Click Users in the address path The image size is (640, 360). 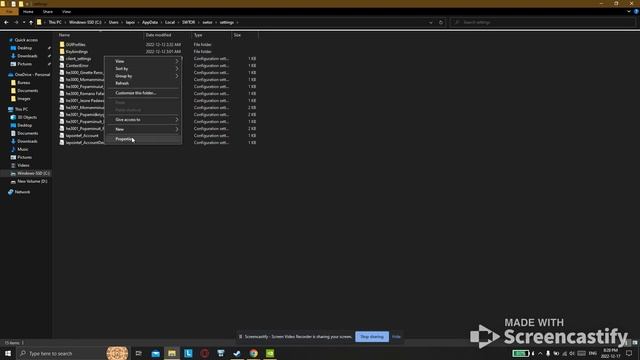tap(113, 22)
